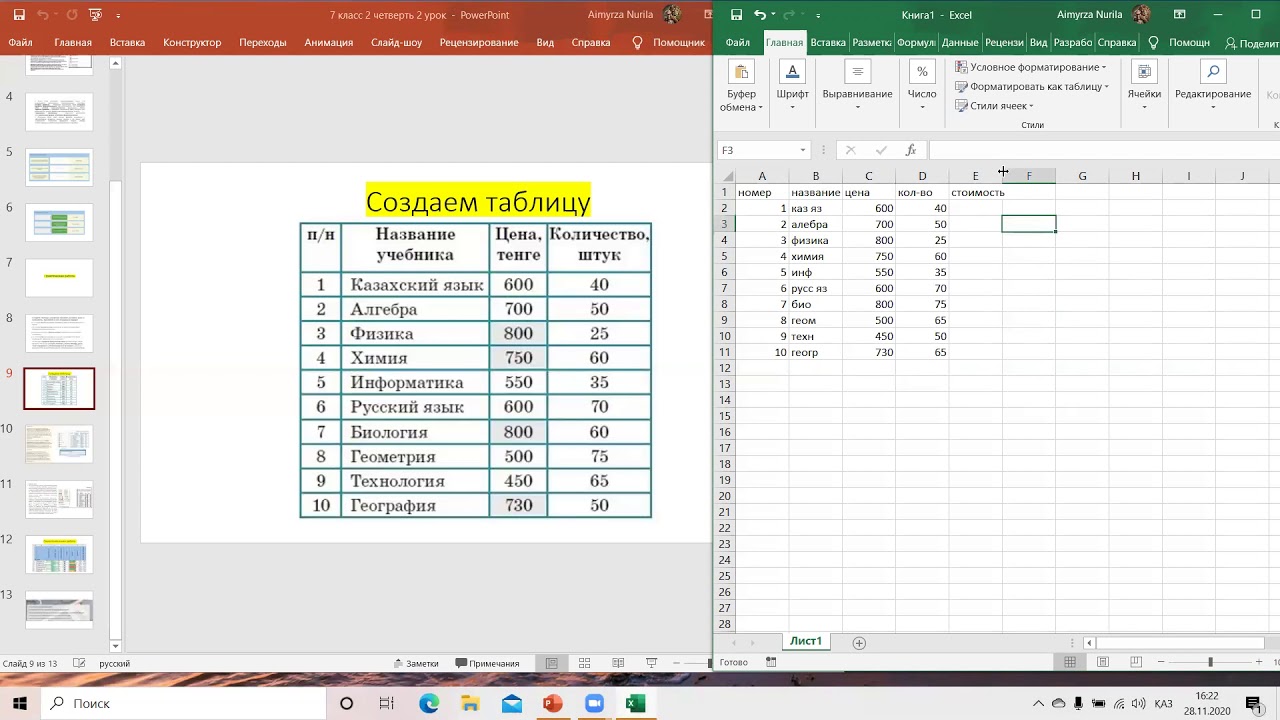Click the Excel ribbon display options icon
This screenshot has height=720, width=1280.
(1180, 15)
